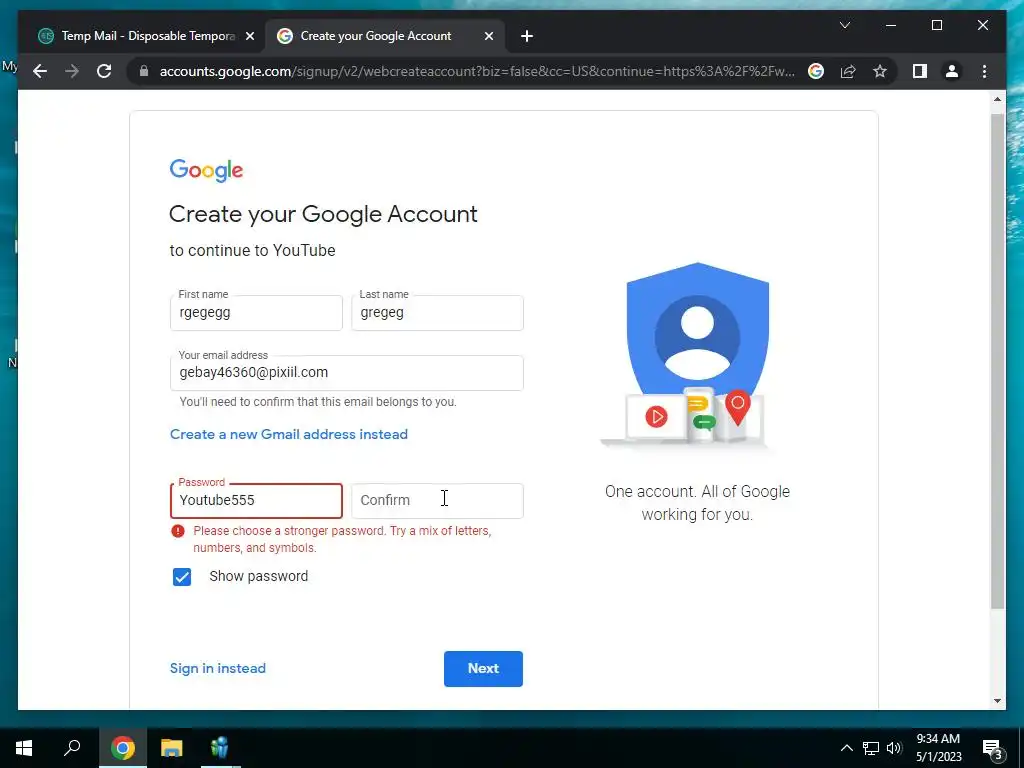The image size is (1024, 768).
Task: Focus the First name field
Action: 256,313
